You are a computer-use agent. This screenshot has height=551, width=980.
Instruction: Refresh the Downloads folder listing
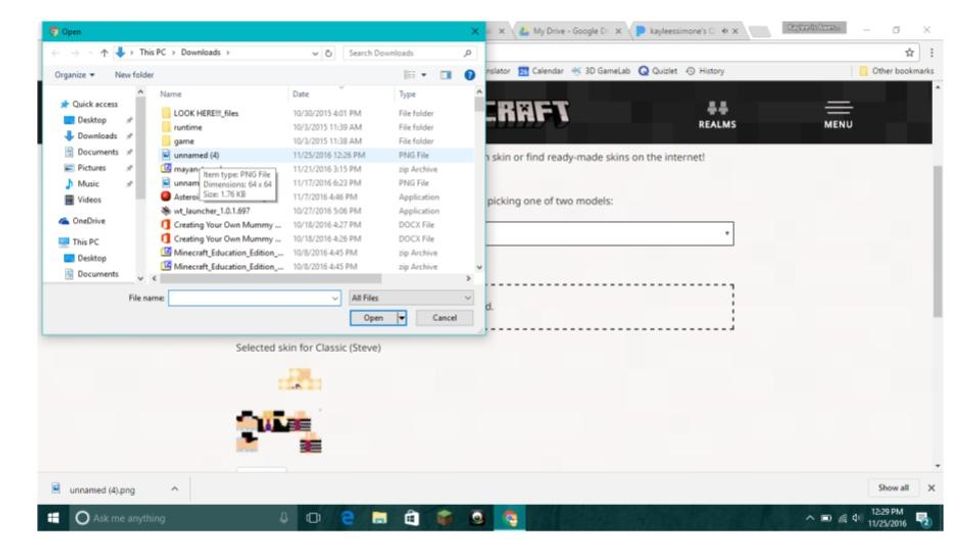[329, 53]
